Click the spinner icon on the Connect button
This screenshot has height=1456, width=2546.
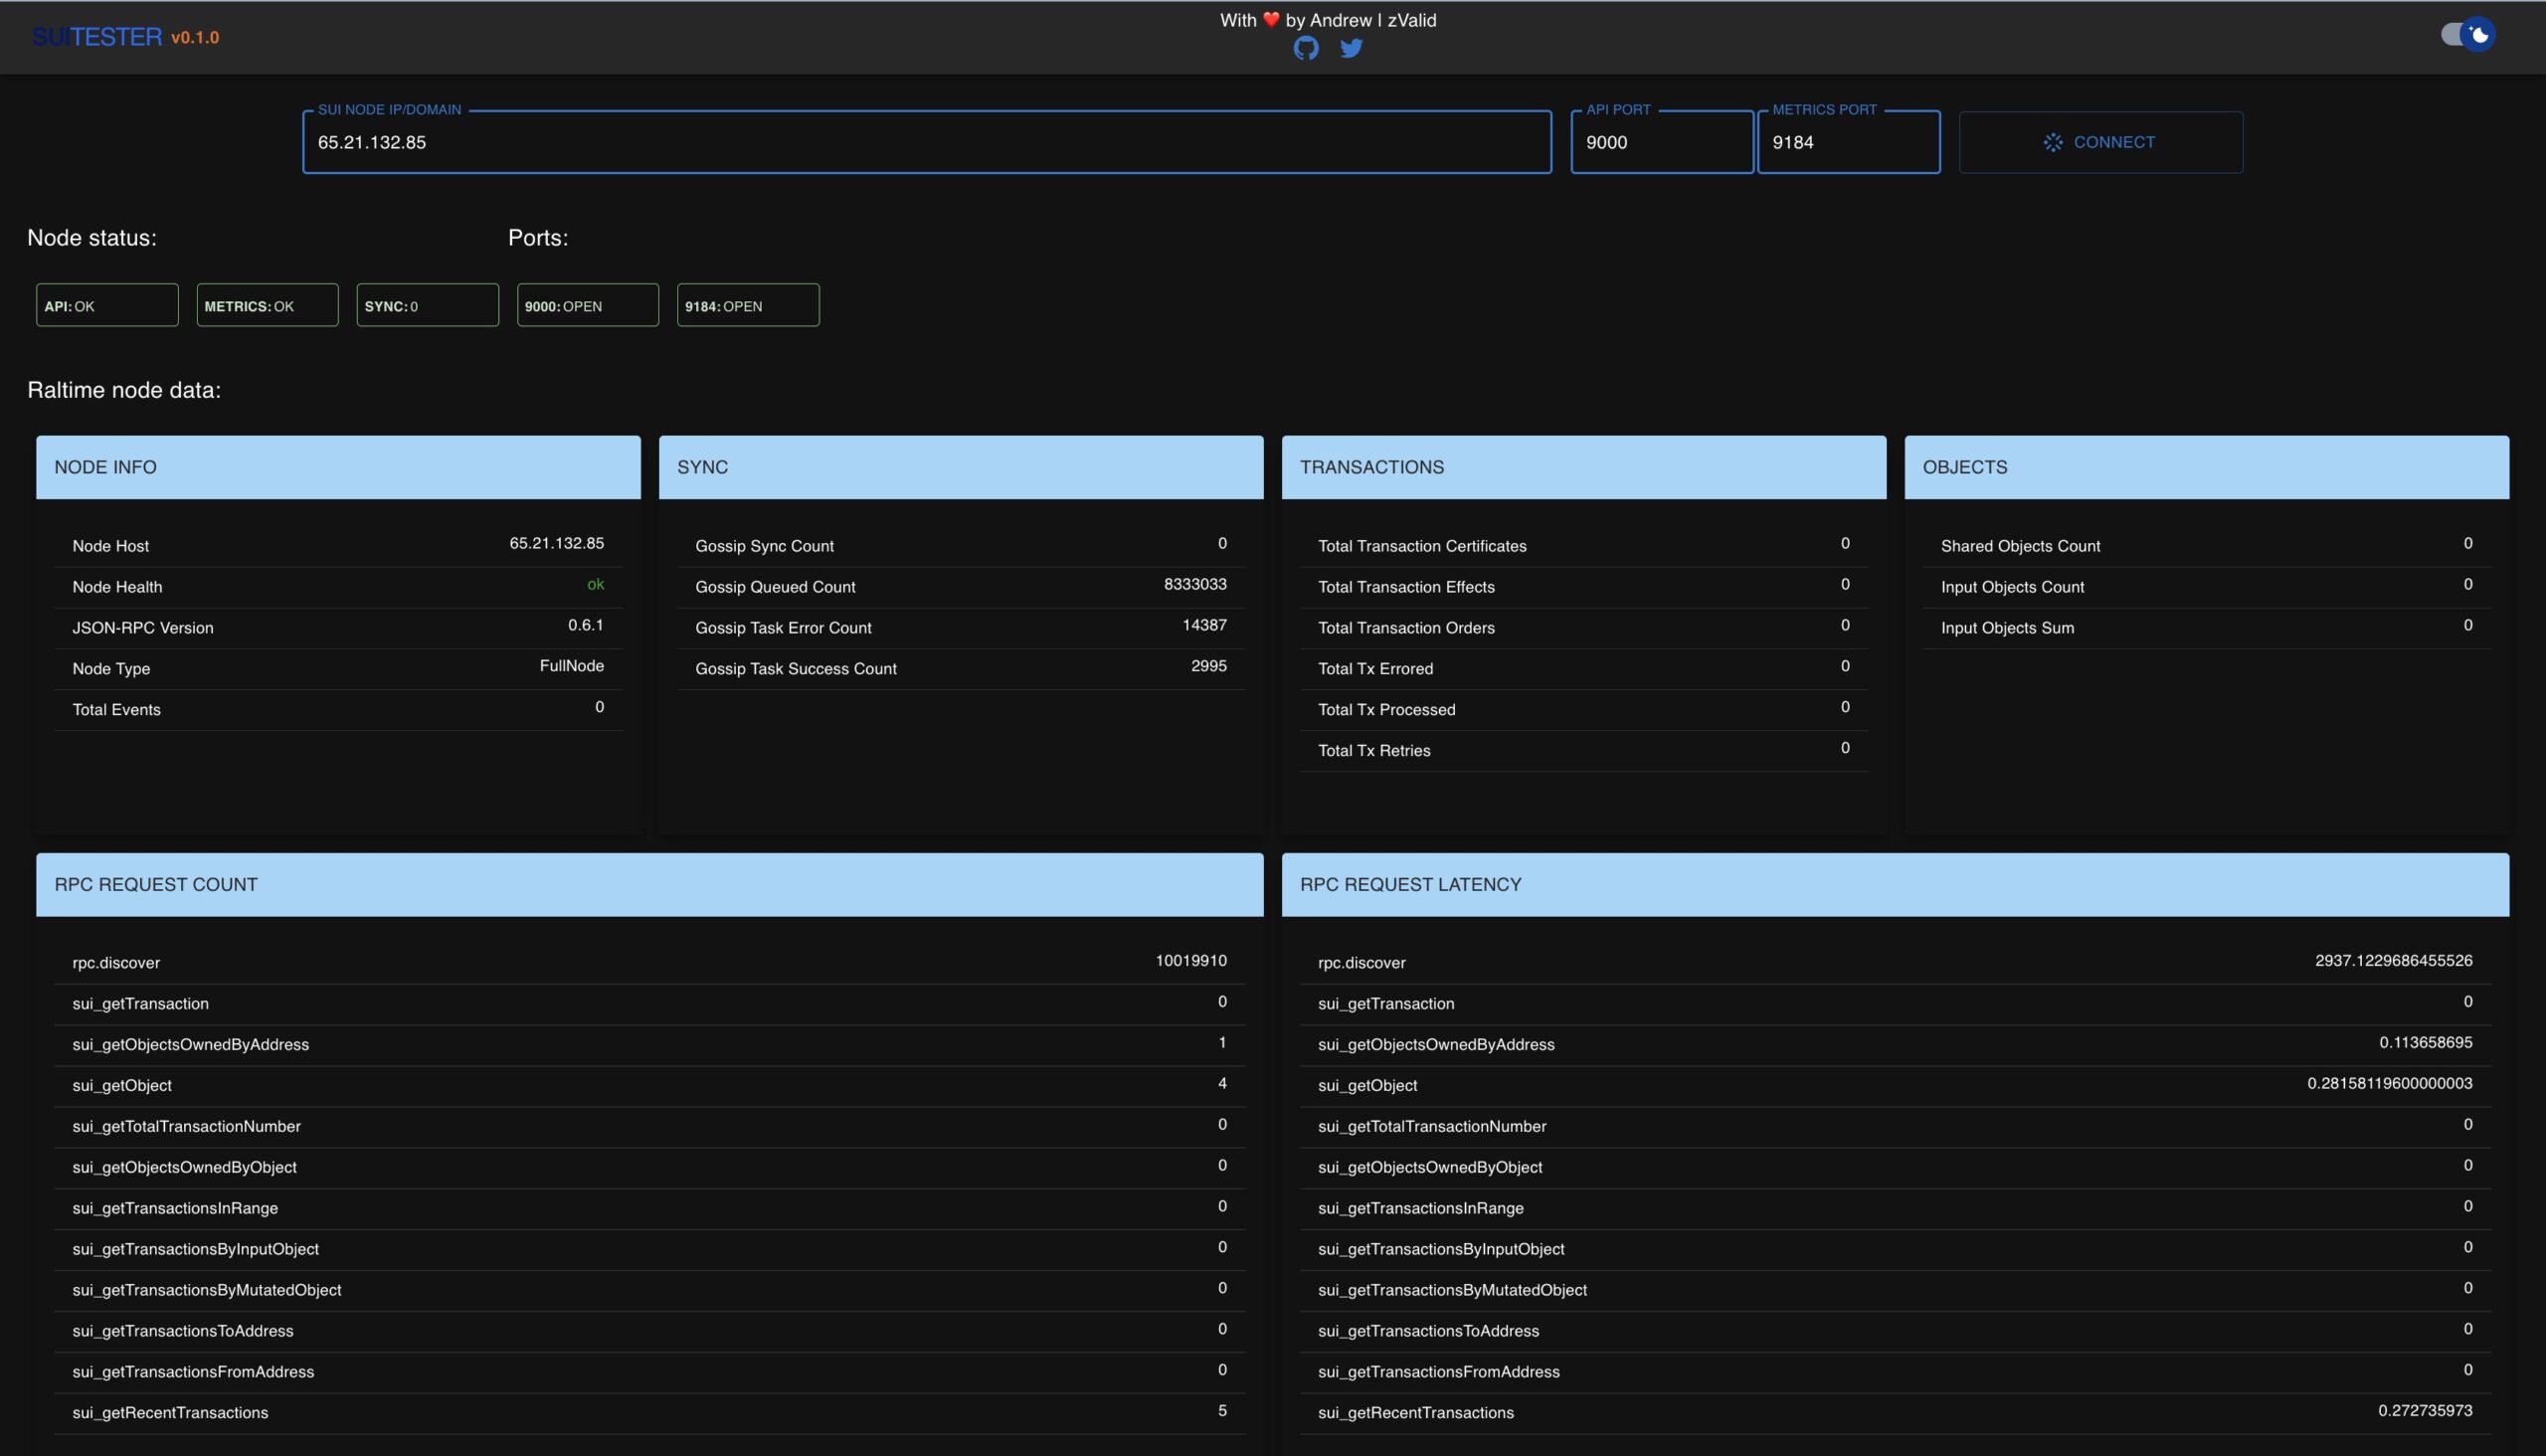tap(2053, 143)
